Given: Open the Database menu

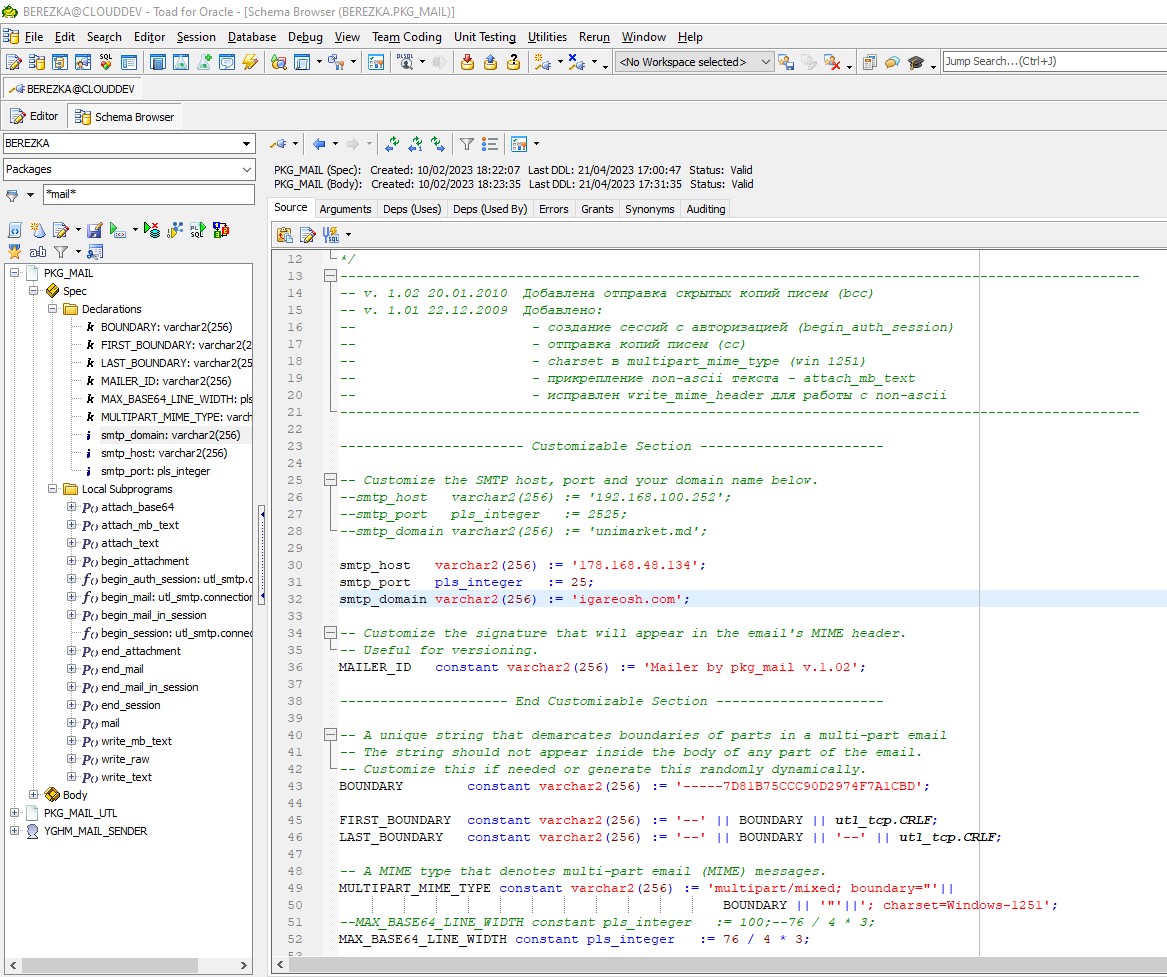Looking at the screenshot, I should click(x=252, y=37).
